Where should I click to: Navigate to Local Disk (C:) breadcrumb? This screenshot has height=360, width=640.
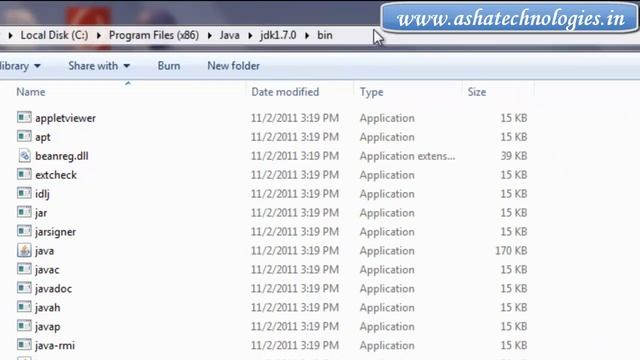[x=54, y=36]
